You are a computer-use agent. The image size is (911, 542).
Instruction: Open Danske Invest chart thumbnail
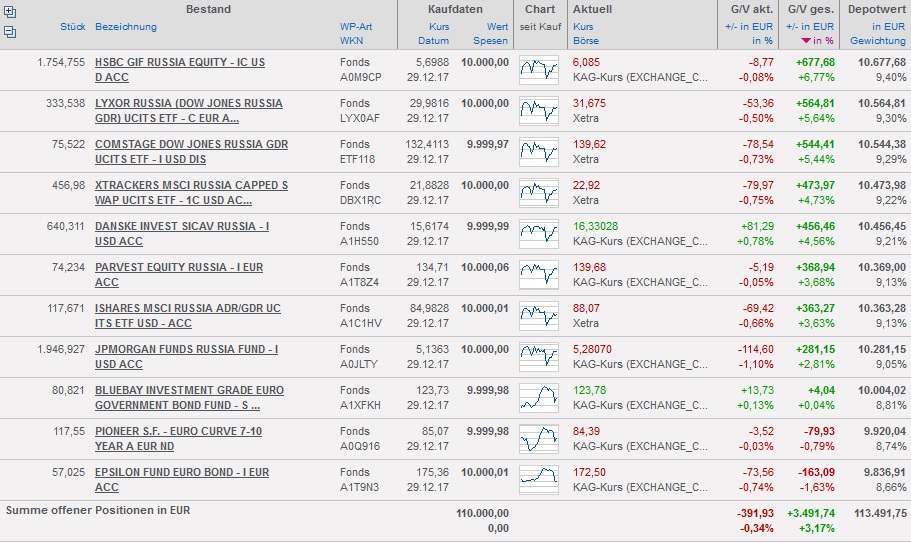coord(539,234)
